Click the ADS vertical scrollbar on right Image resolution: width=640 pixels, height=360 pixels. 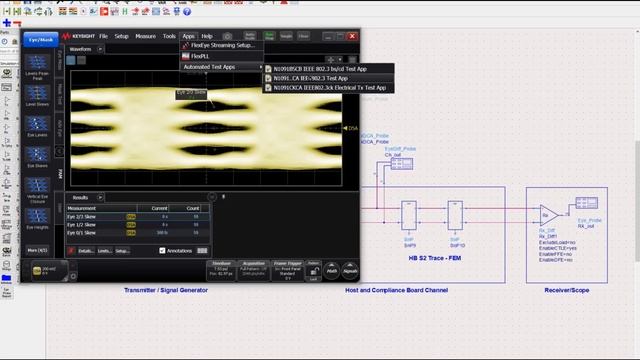coord(637,202)
